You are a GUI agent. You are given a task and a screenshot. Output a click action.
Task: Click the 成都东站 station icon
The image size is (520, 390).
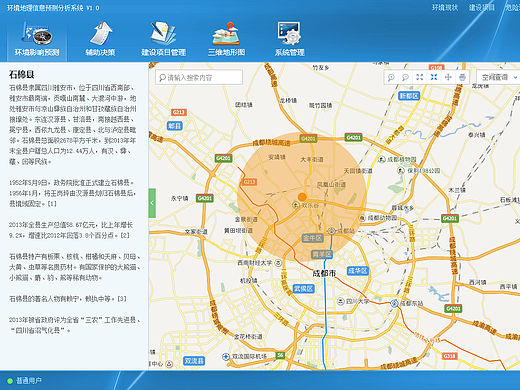point(395,303)
